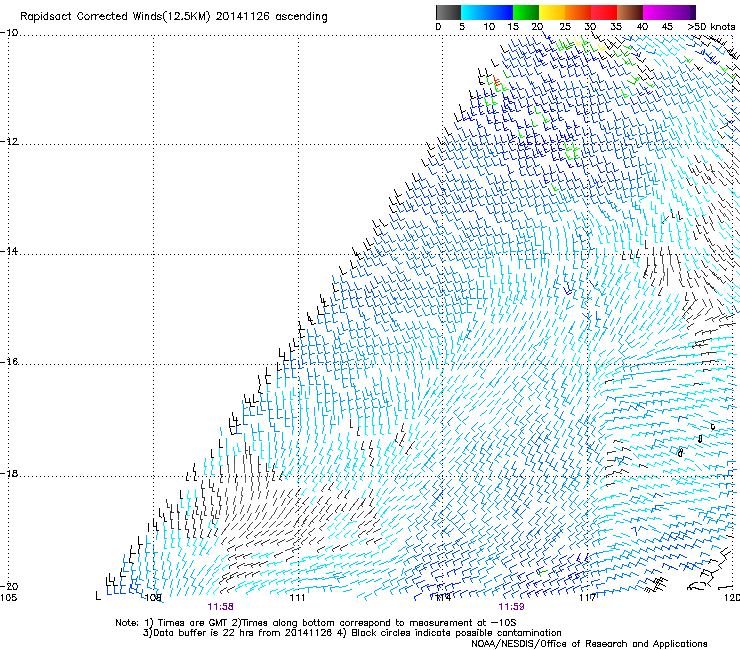740x650 pixels.
Task: Click the lone green wind barb near the bottom edge
Action: [x=542, y=573]
